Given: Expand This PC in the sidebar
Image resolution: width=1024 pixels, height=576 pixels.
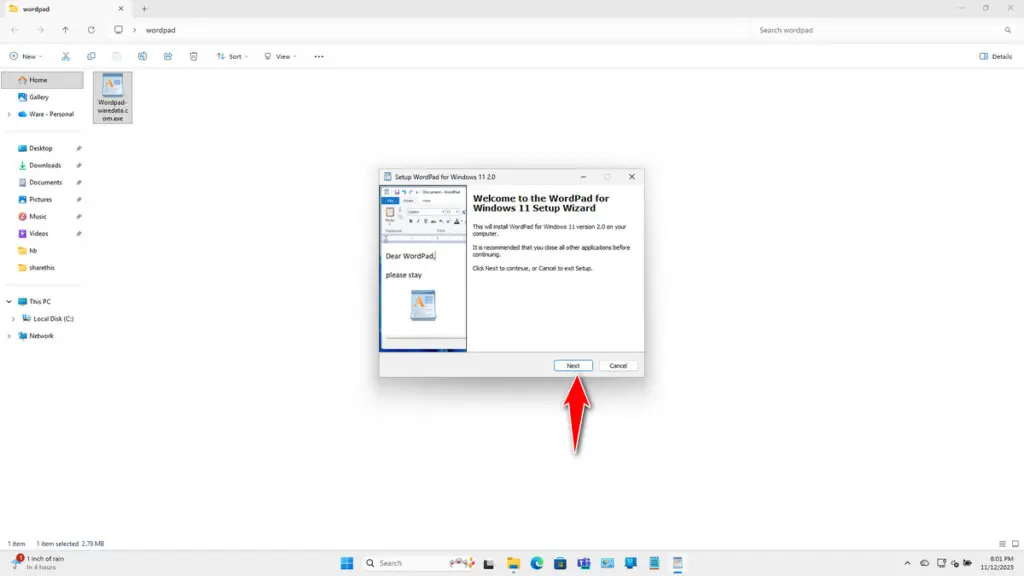Looking at the screenshot, I should click(x=10, y=300).
